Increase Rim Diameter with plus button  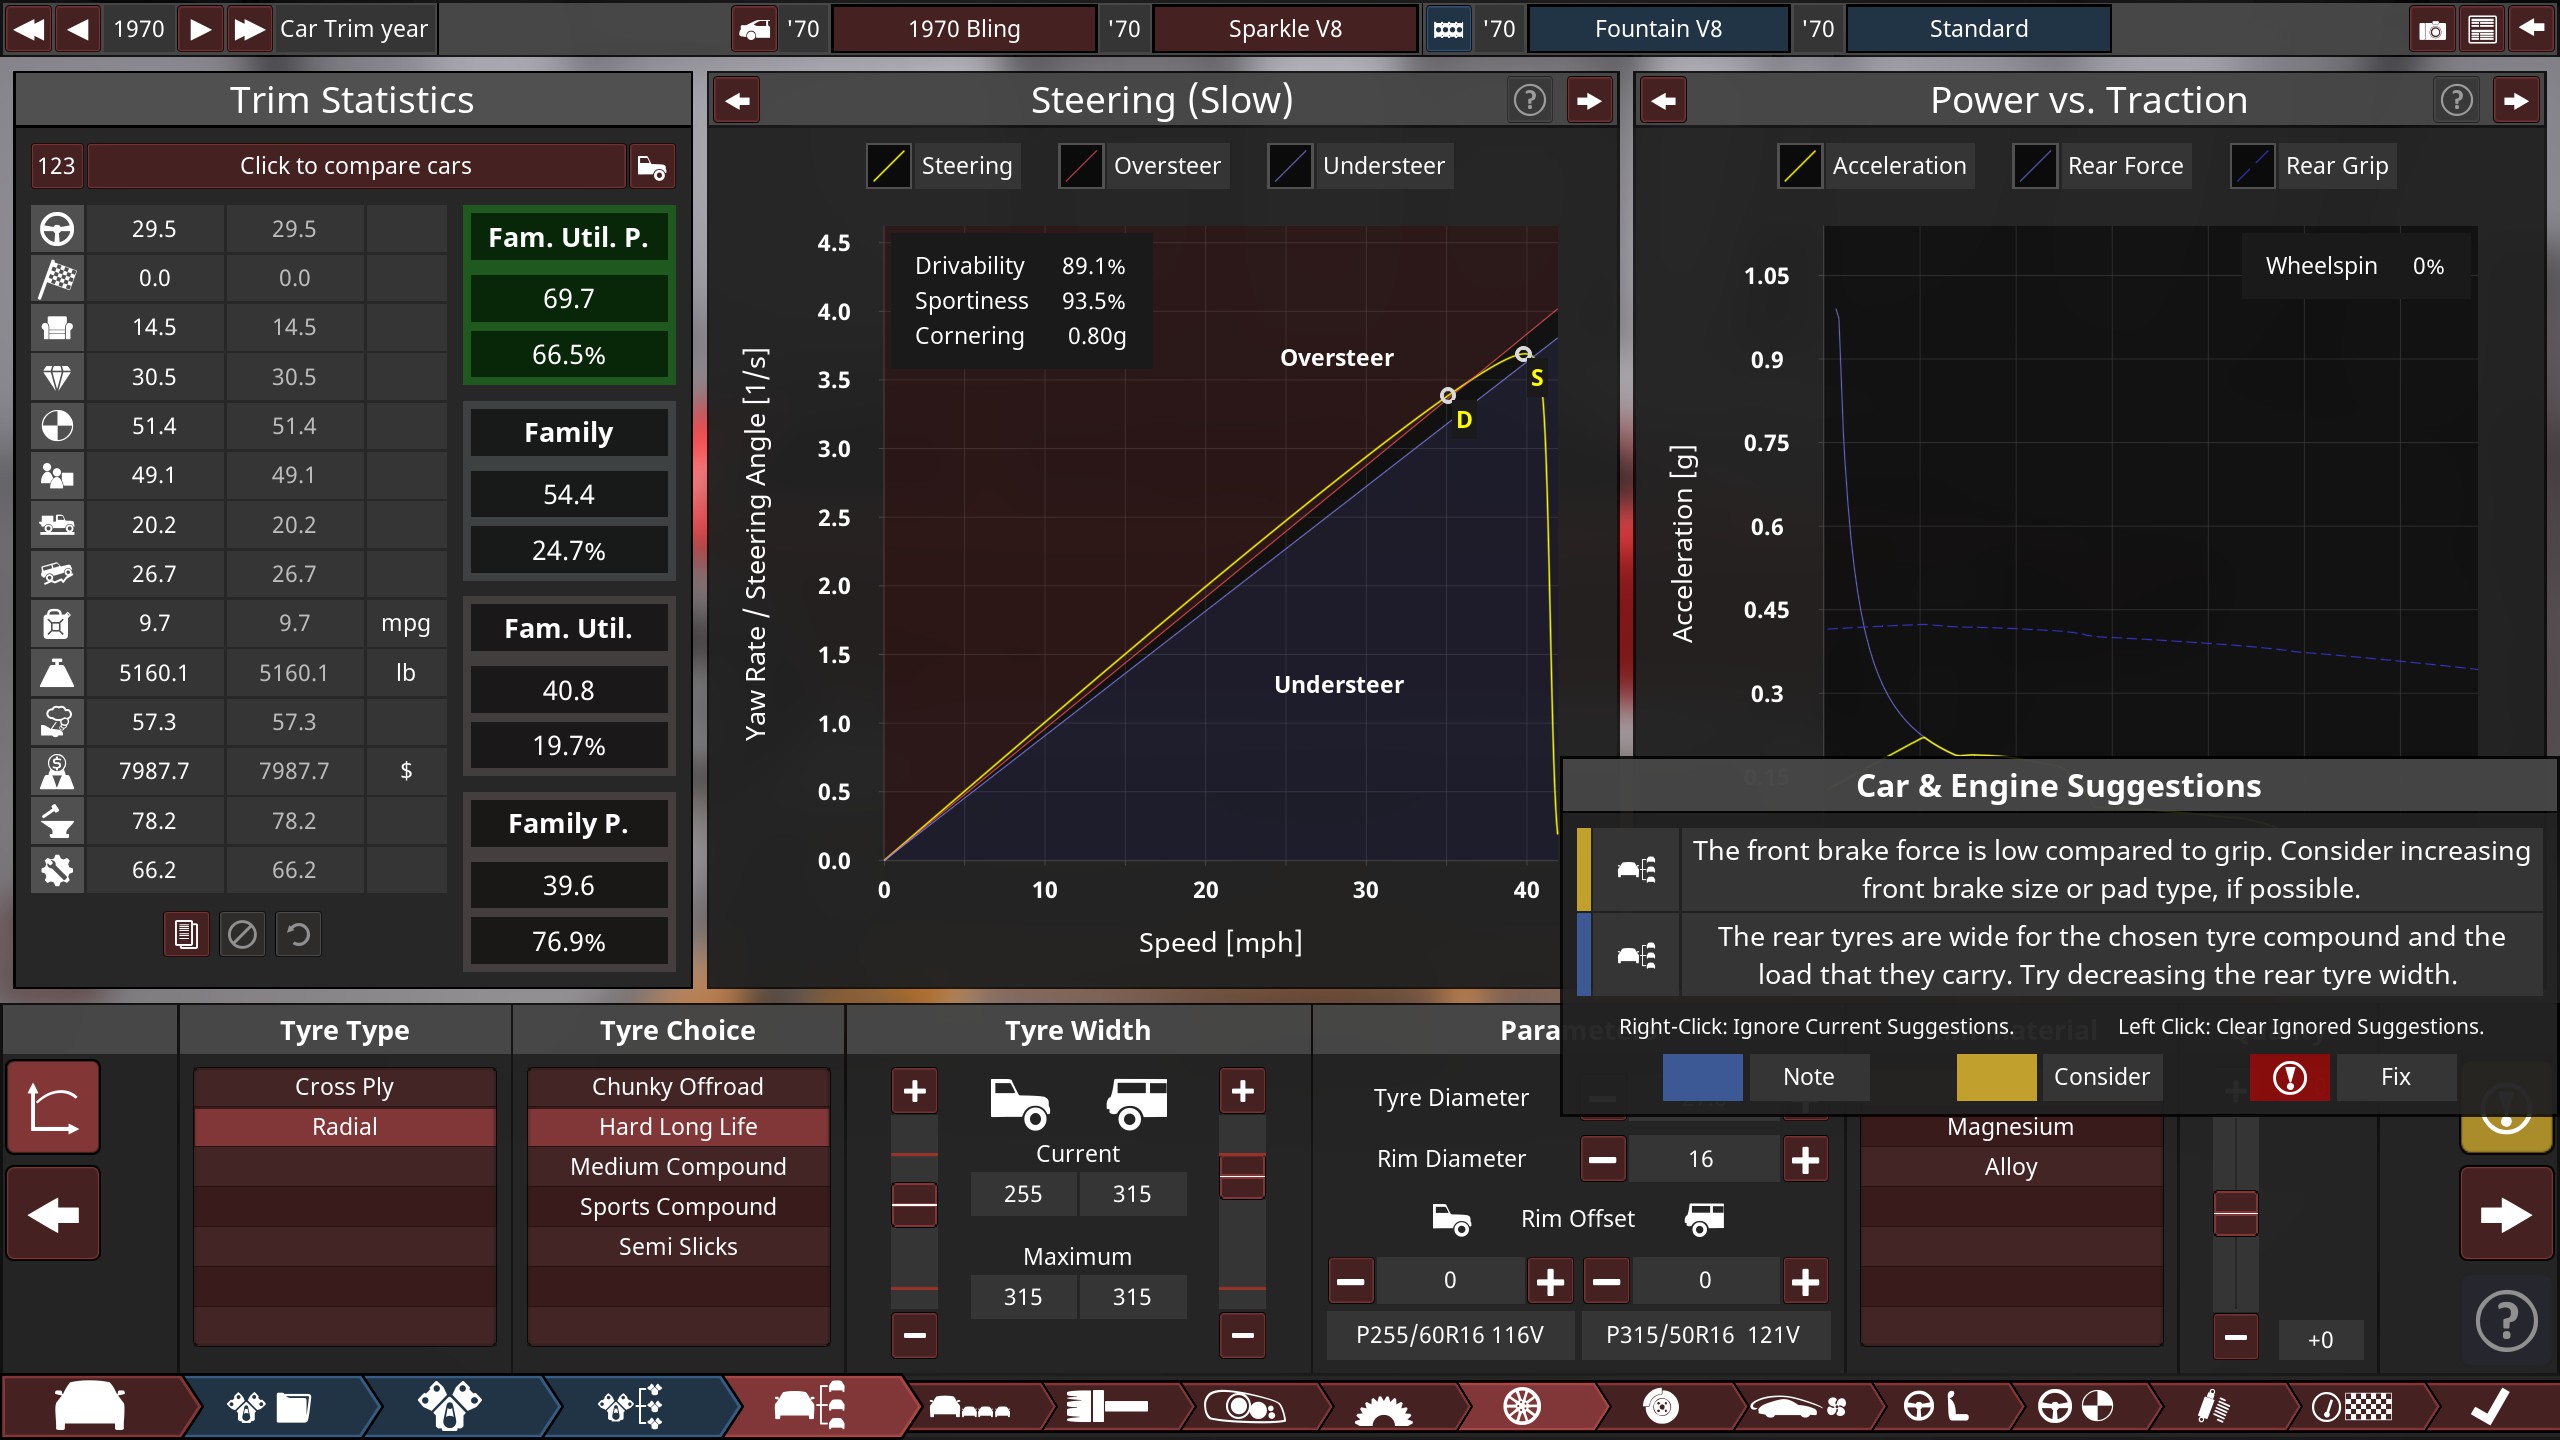pos(1805,1160)
